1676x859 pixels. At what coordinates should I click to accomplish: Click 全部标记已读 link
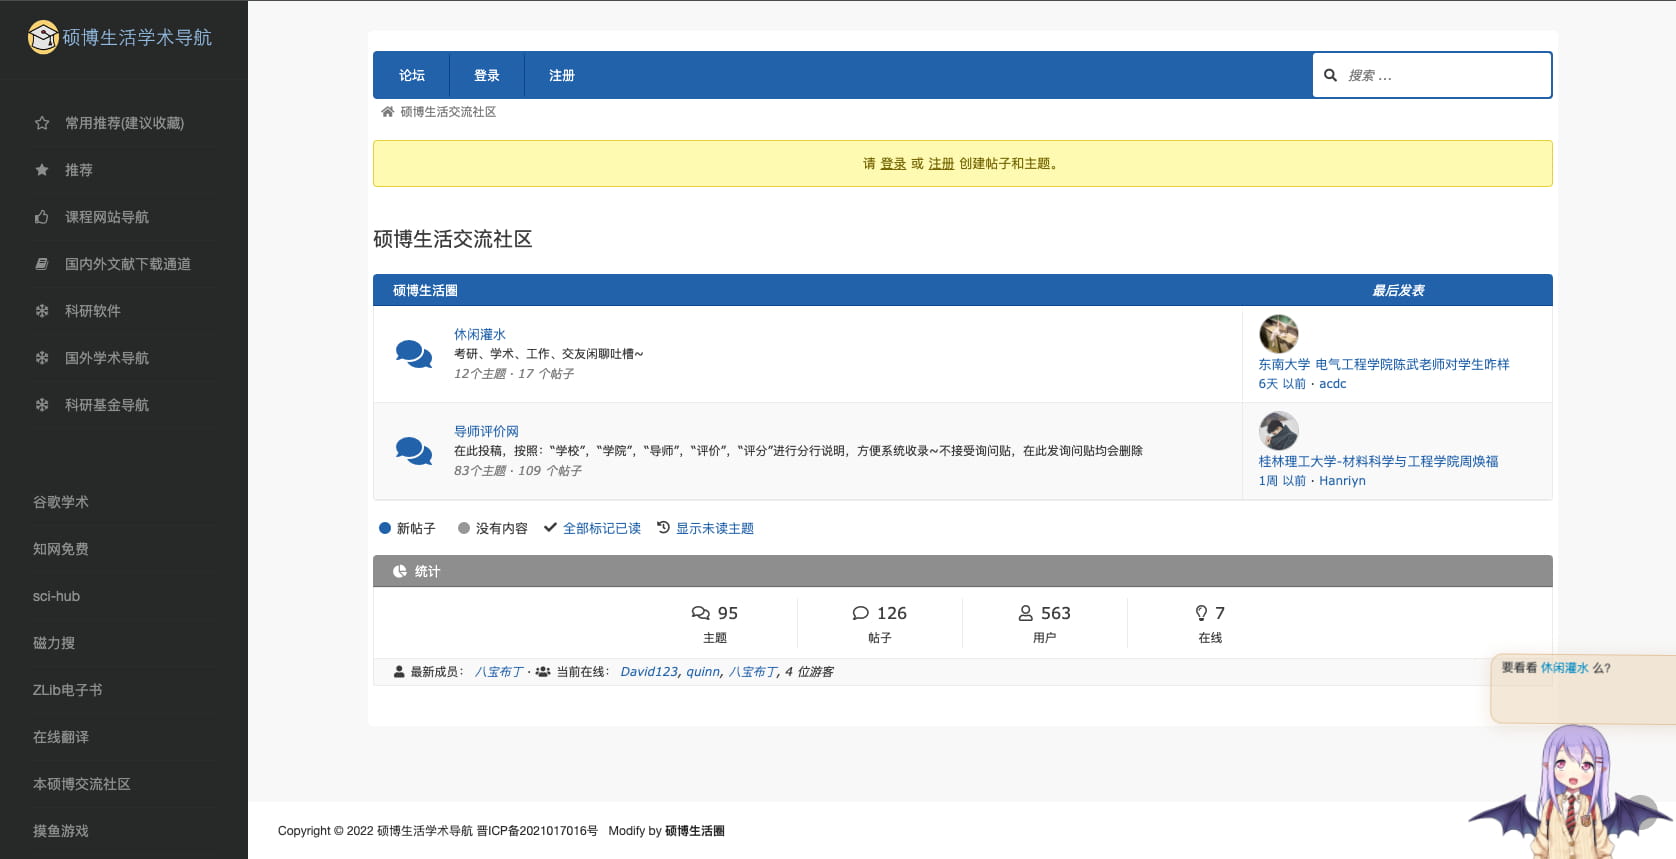coord(602,528)
